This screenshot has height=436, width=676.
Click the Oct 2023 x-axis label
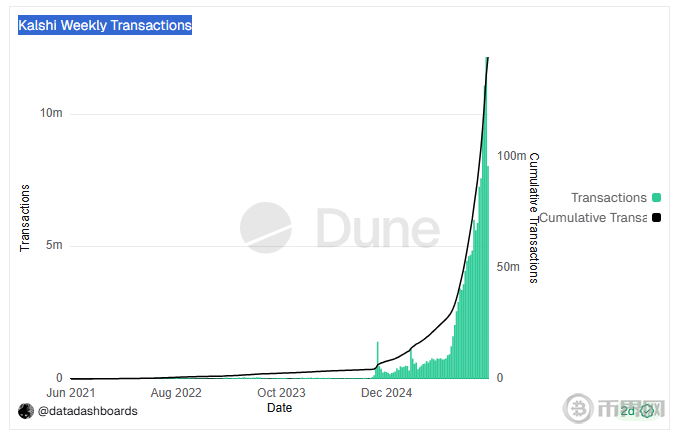281,393
